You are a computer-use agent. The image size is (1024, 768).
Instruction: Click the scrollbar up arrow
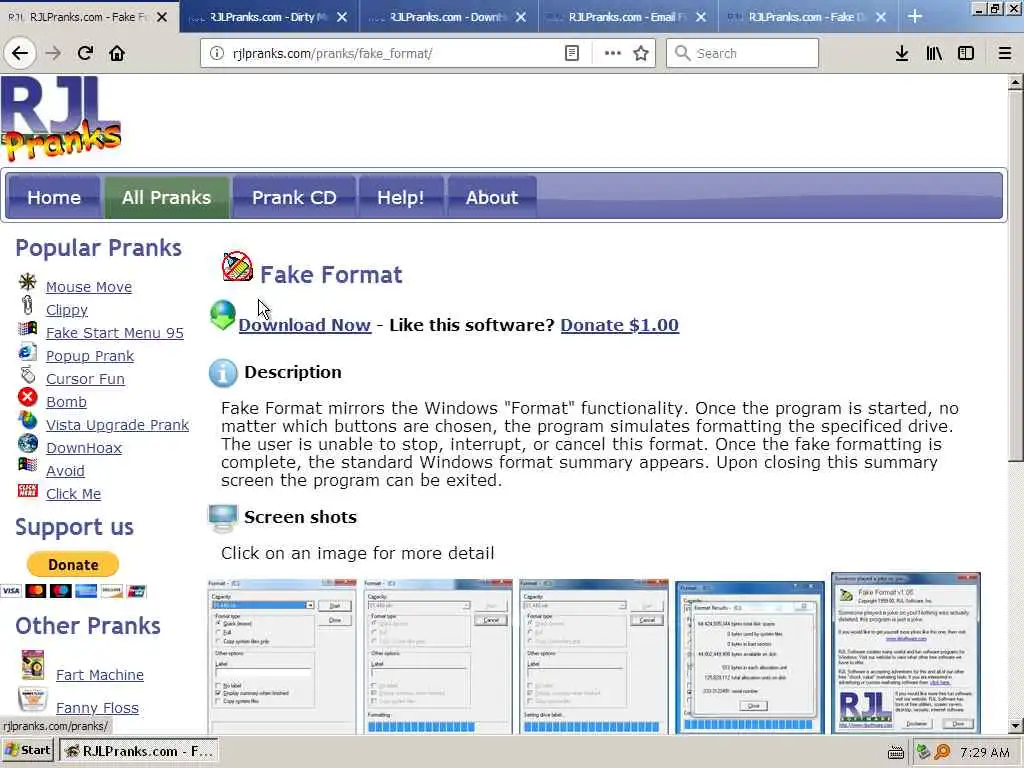1015,82
